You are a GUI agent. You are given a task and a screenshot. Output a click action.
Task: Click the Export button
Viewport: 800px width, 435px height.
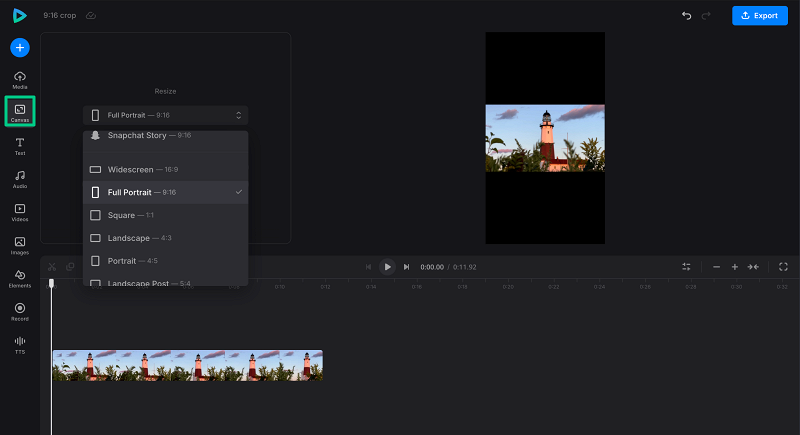[x=760, y=15]
